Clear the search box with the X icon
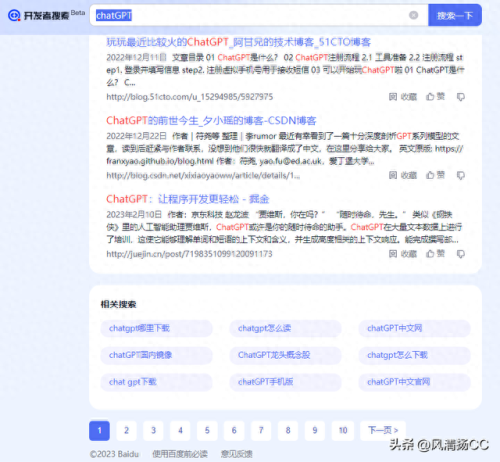Screen dimensions: 500x462 coord(413,15)
